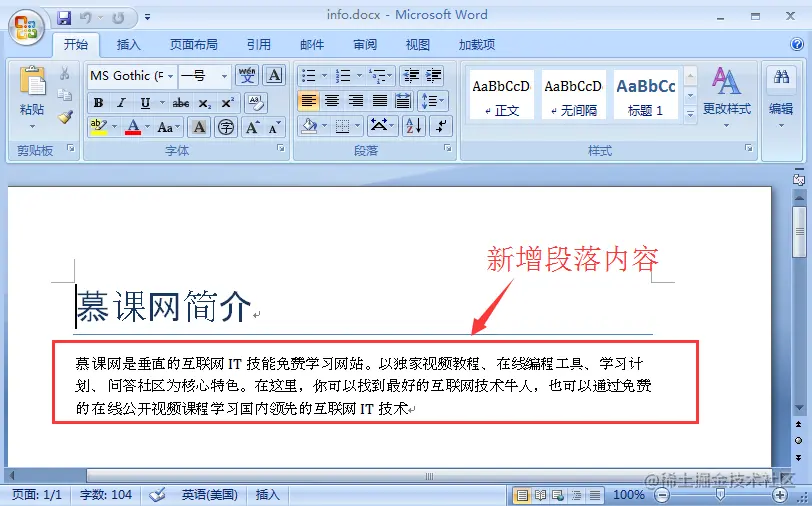Adjust the zoom slider

click(x=720, y=495)
